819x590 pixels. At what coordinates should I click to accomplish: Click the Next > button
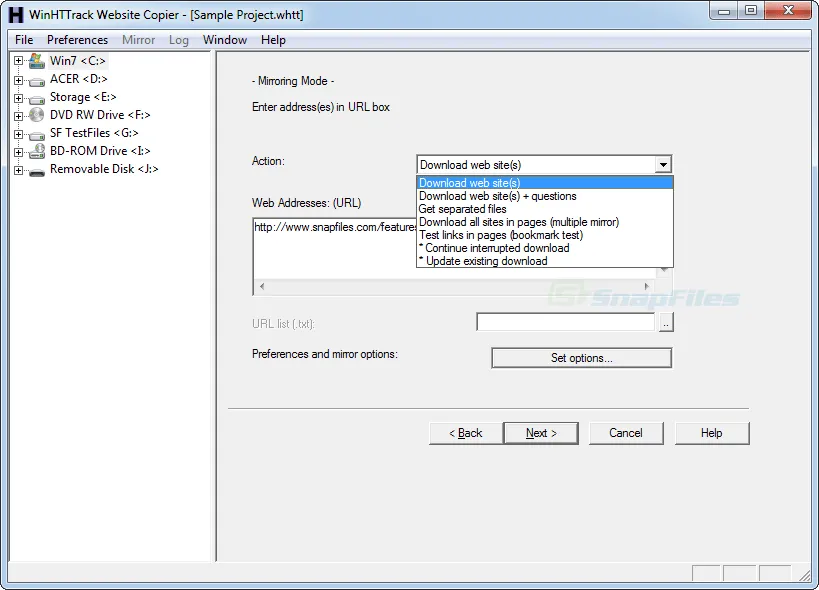(541, 433)
